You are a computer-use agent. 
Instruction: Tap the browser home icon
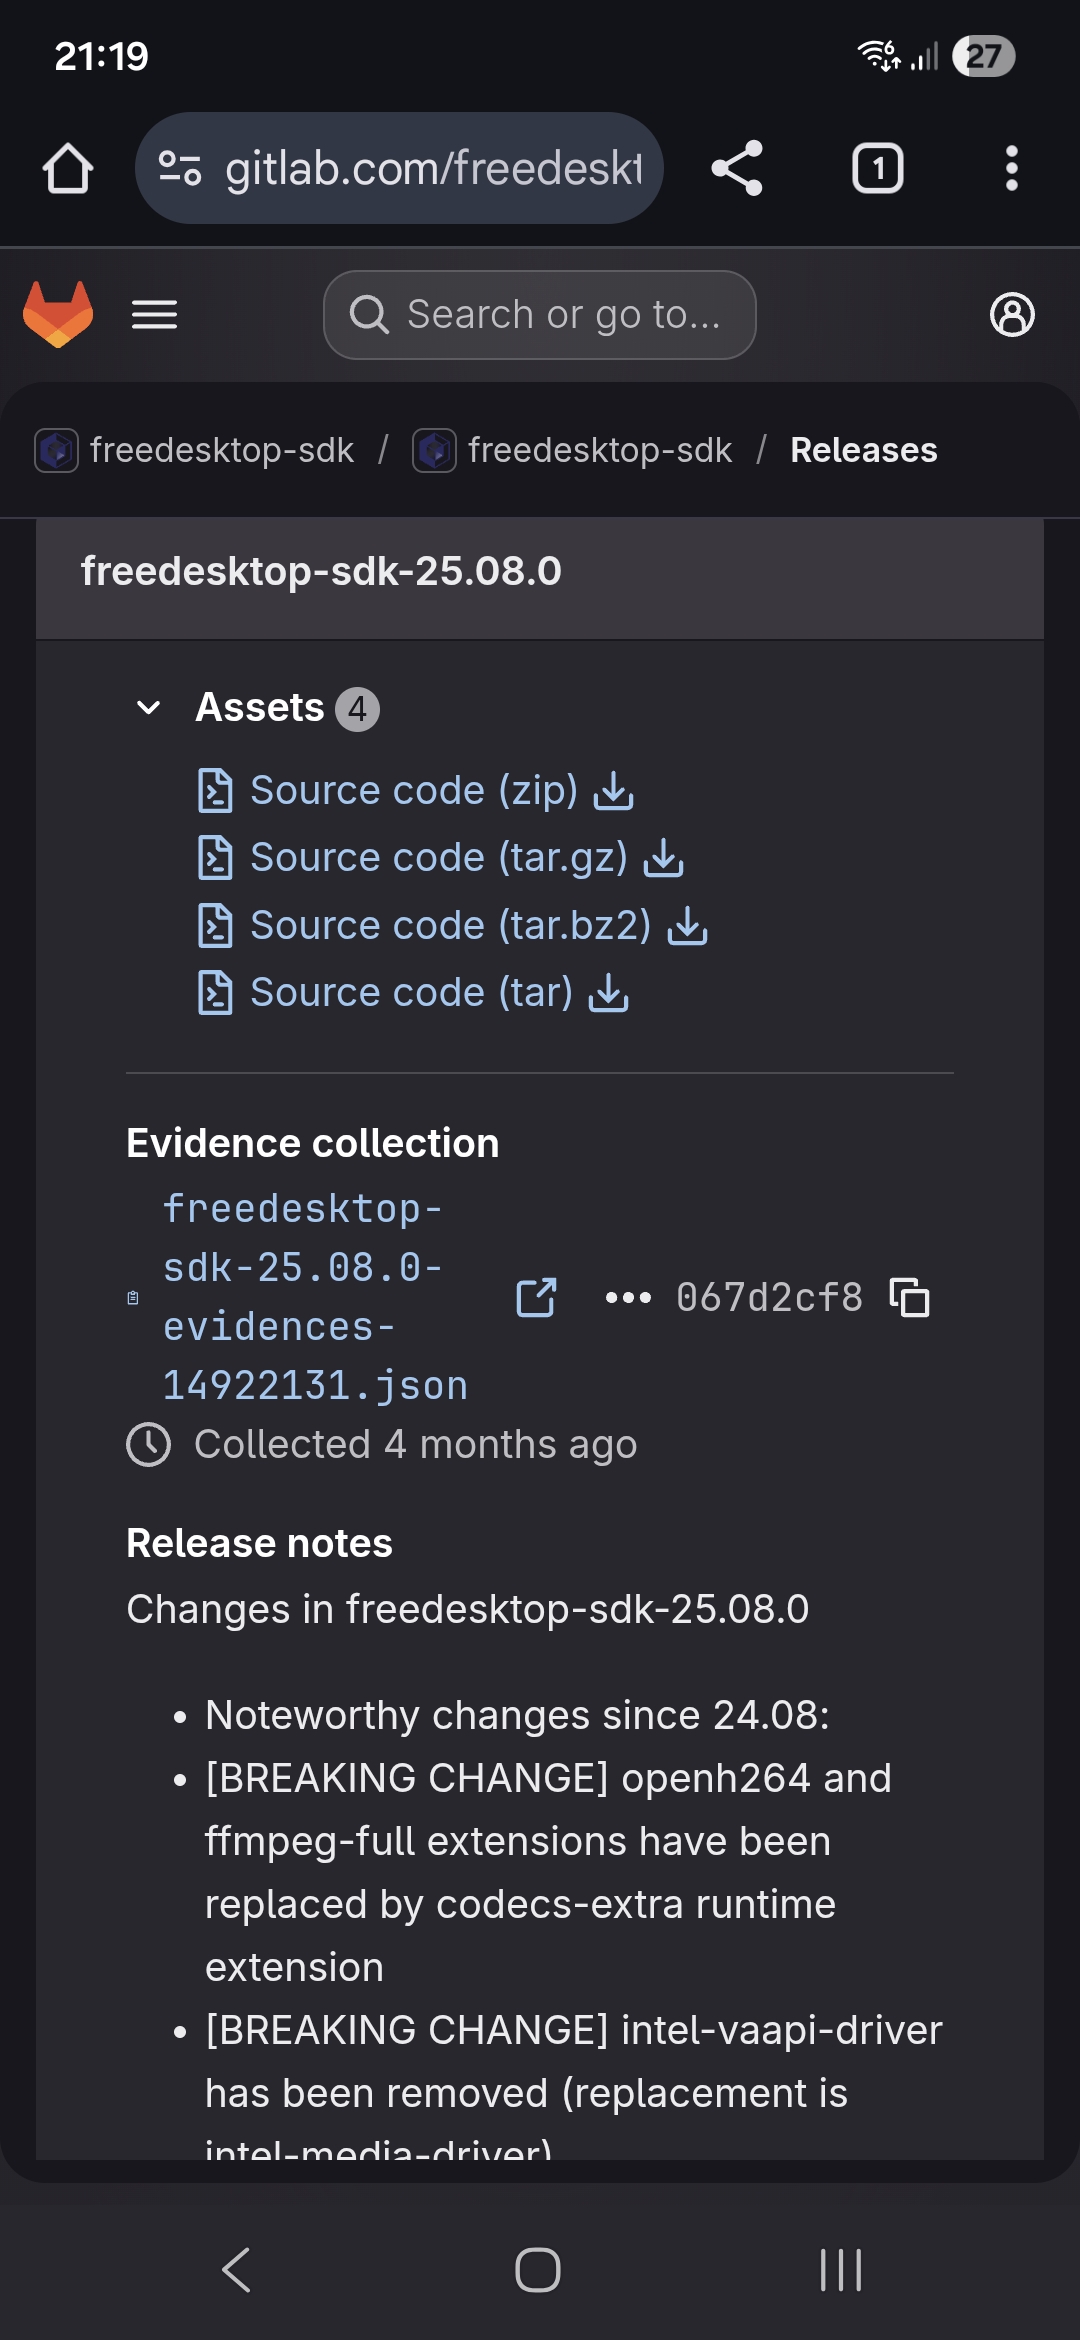pyautogui.click(x=68, y=168)
